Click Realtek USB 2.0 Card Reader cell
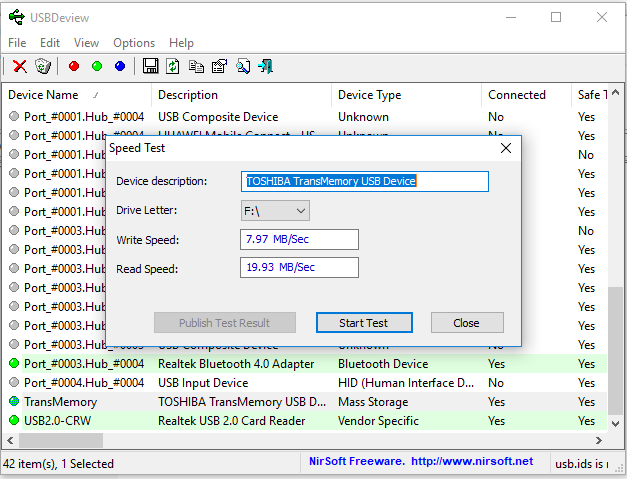 232,421
